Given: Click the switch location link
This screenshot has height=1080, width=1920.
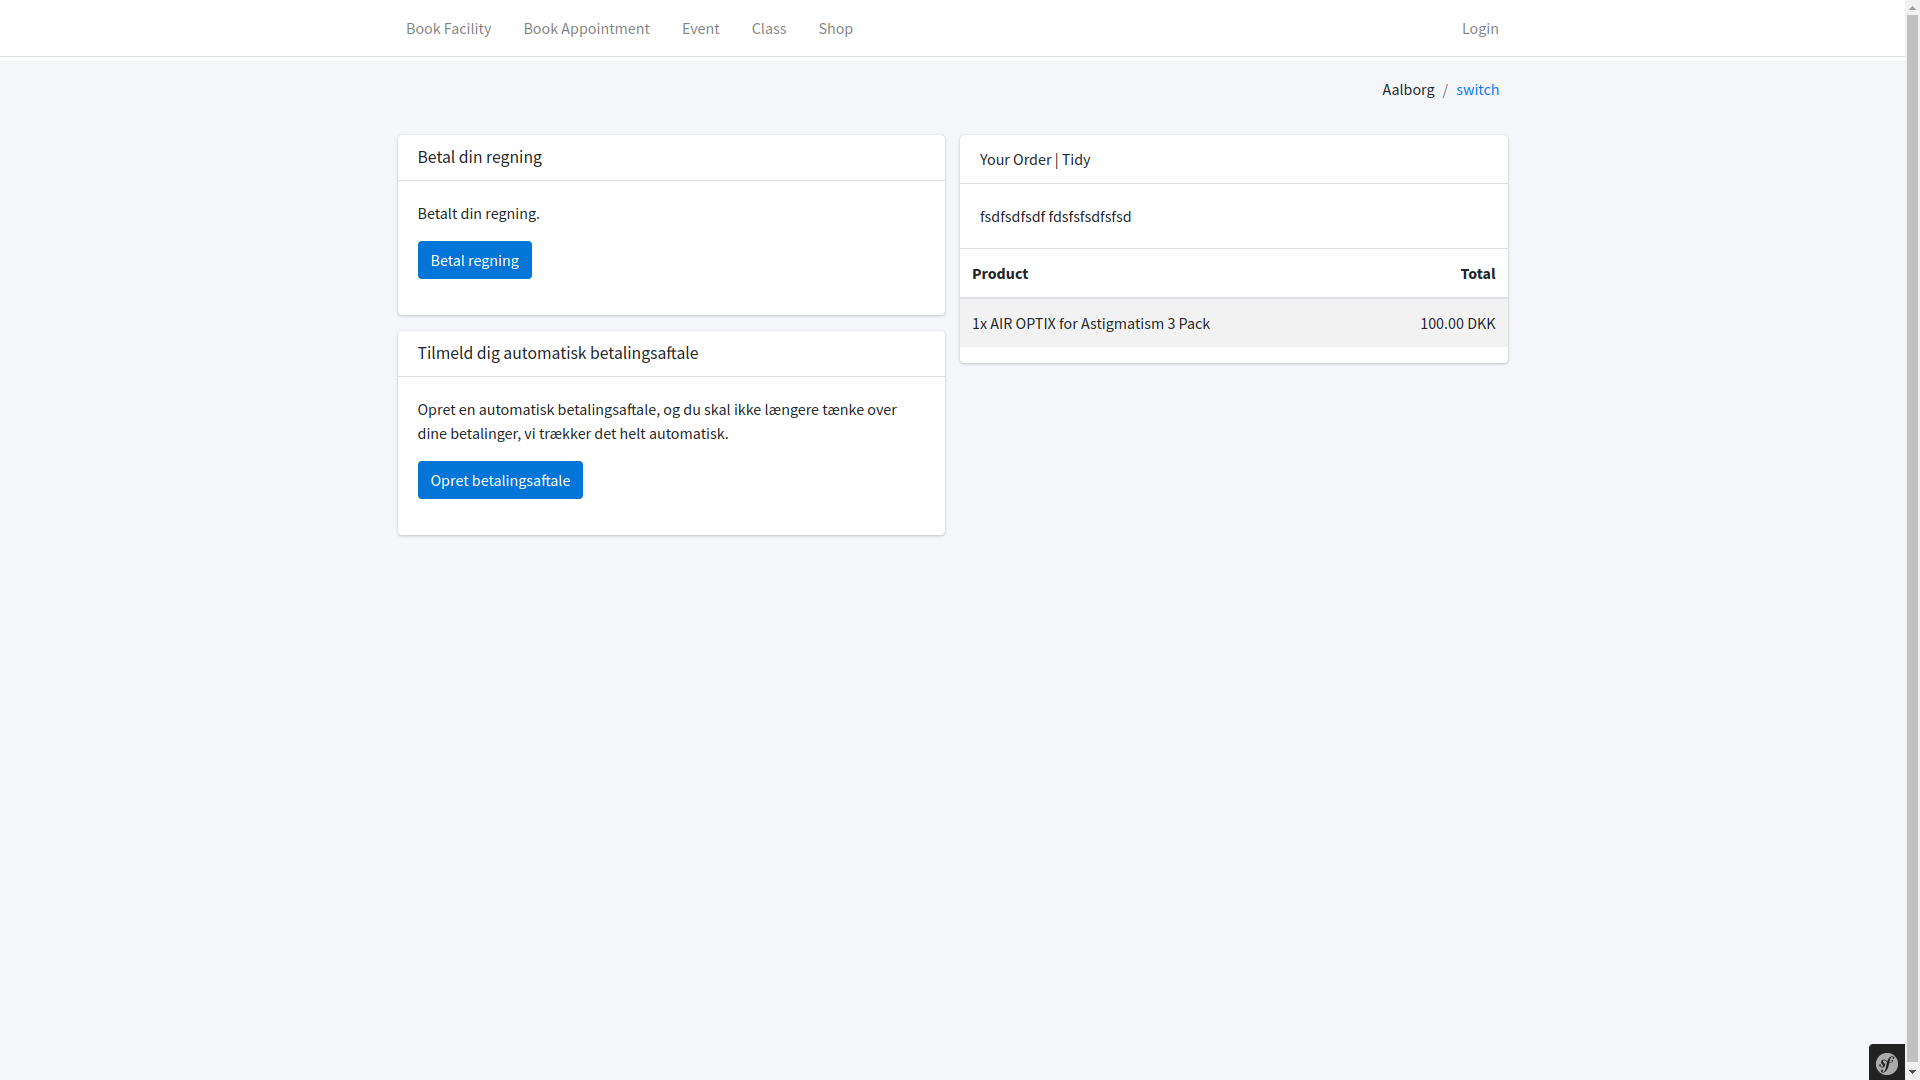Looking at the screenshot, I should tap(1477, 89).
